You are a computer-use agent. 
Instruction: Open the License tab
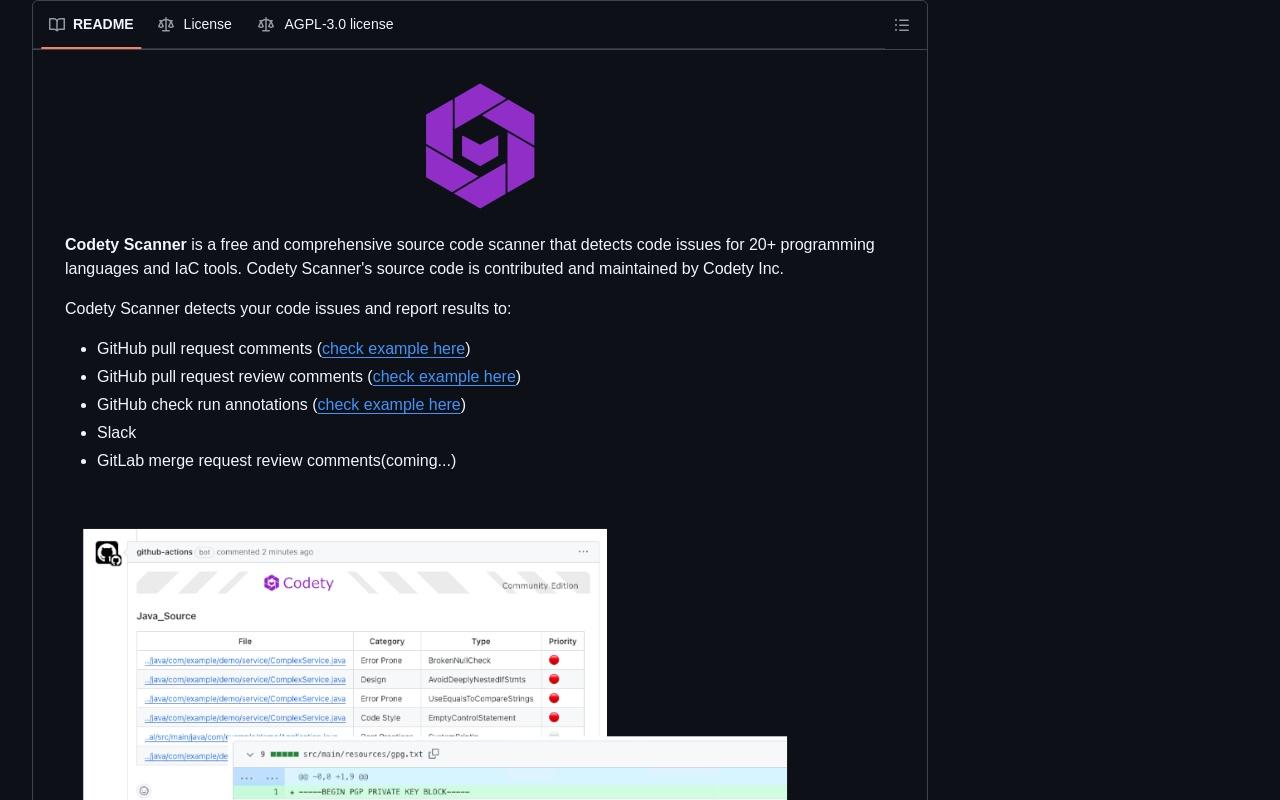click(x=195, y=24)
